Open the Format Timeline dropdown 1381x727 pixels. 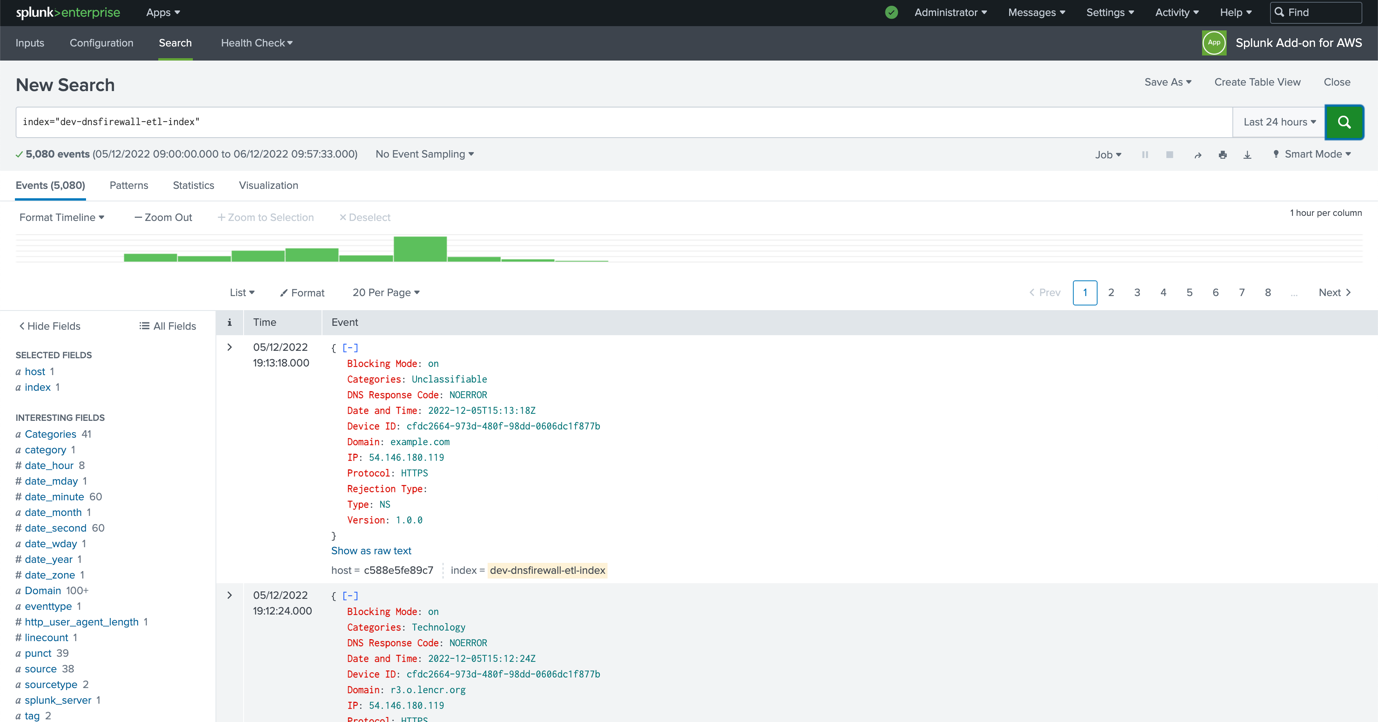61,217
